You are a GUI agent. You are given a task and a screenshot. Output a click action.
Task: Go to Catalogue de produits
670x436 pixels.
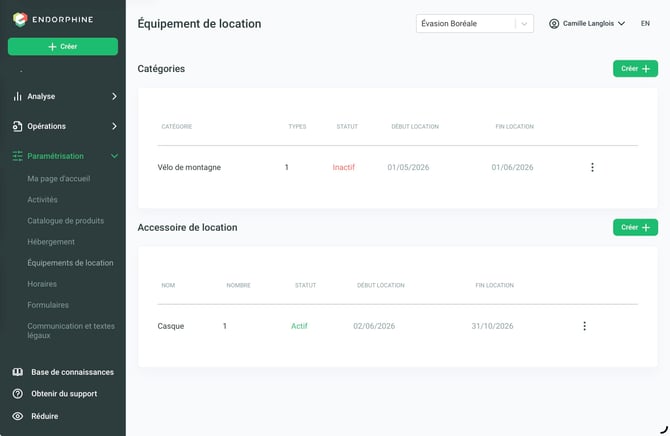pos(65,221)
